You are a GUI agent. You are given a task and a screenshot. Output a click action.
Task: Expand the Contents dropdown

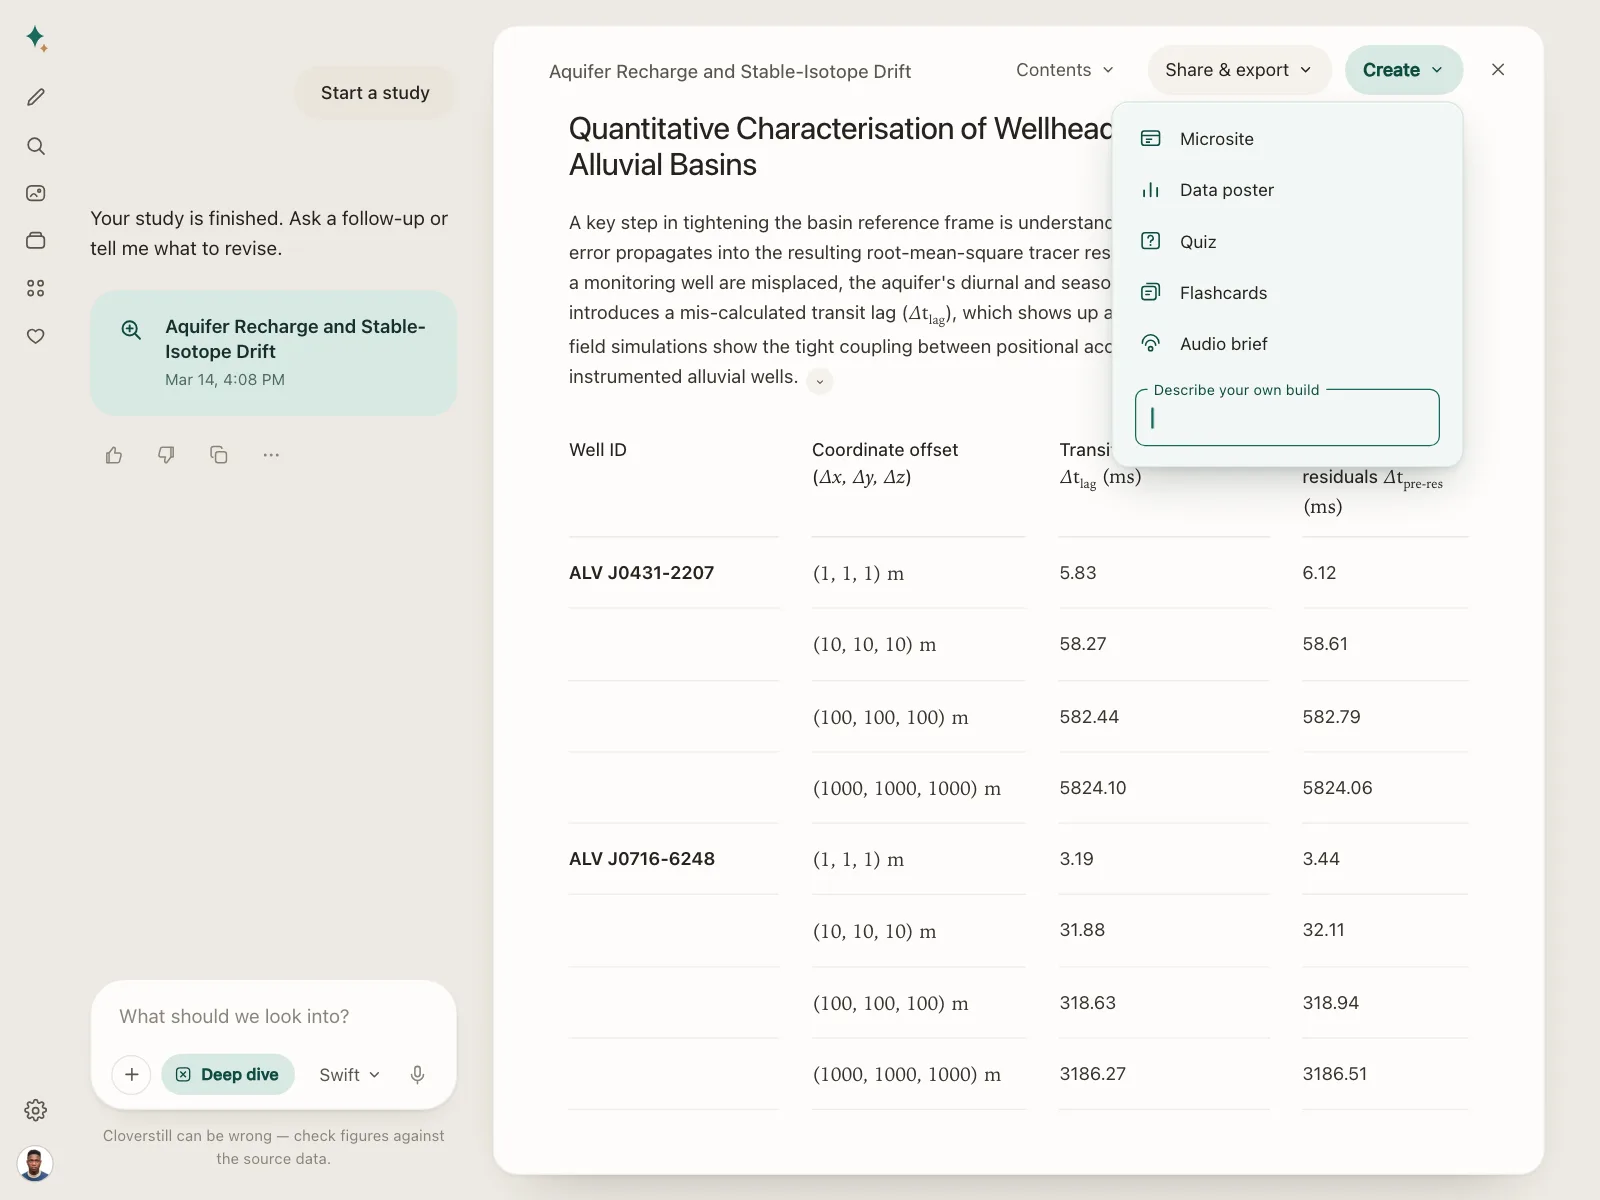(1065, 70)
